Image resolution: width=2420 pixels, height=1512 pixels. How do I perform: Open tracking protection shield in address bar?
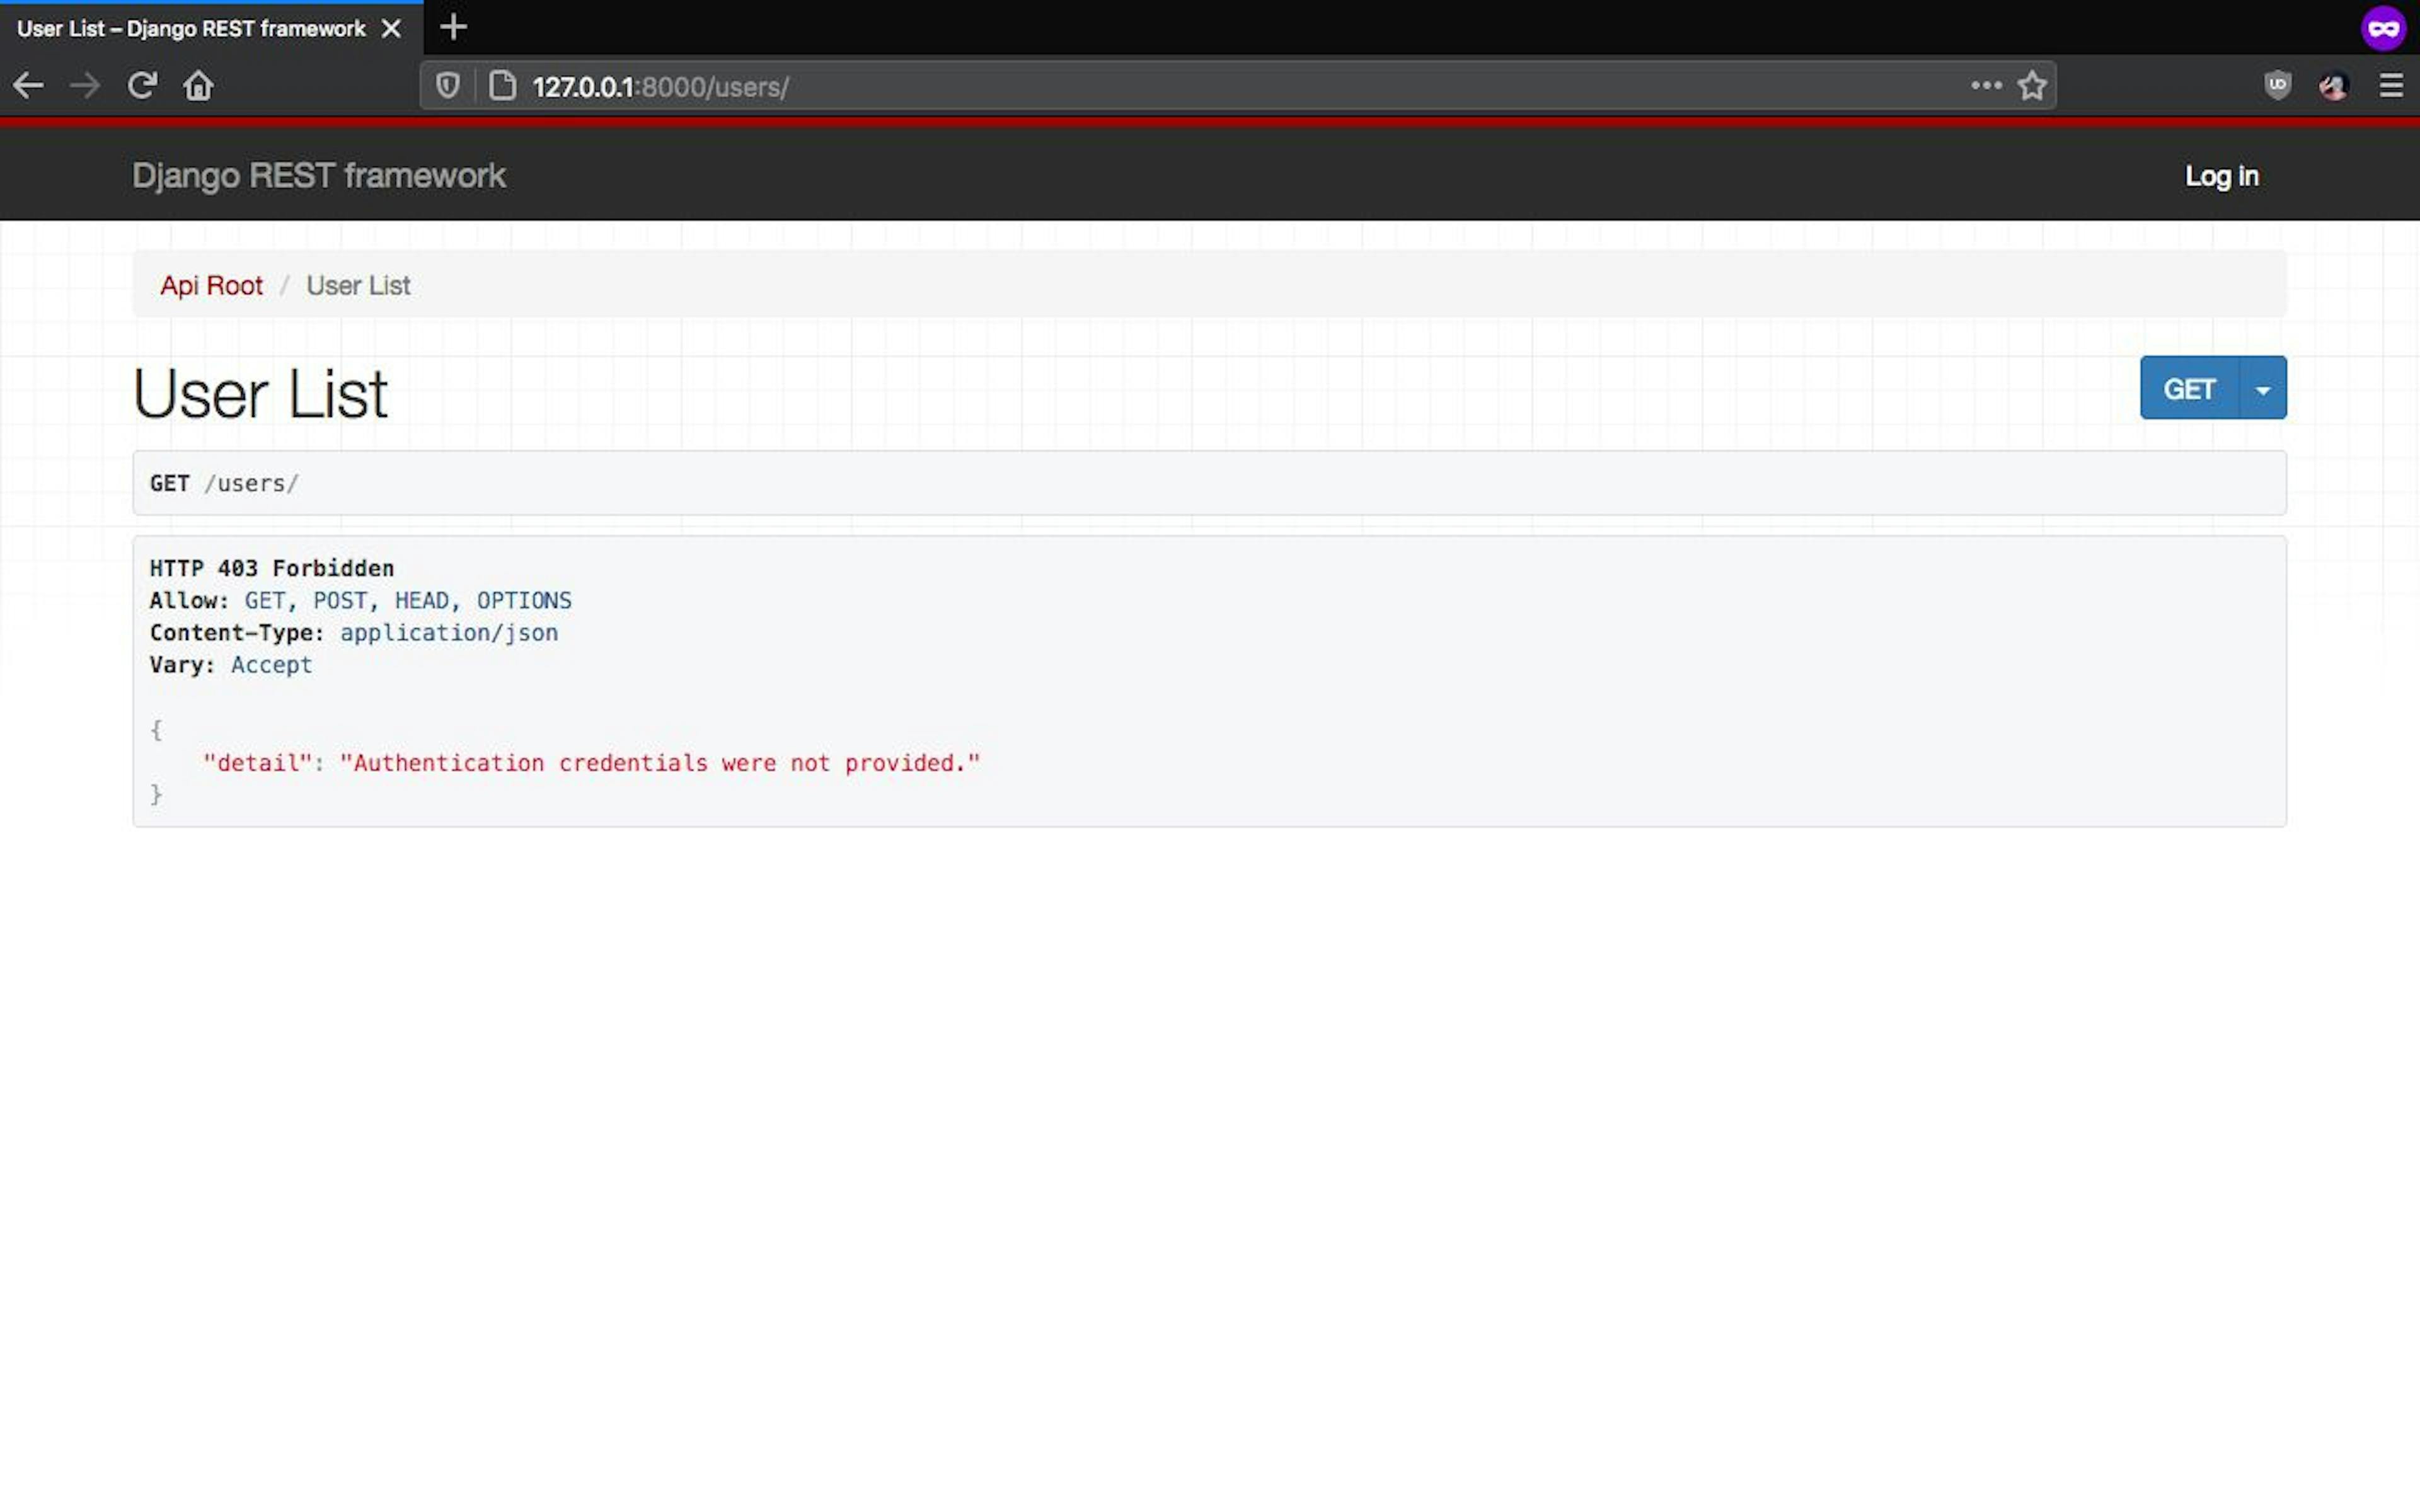(447, 86)
